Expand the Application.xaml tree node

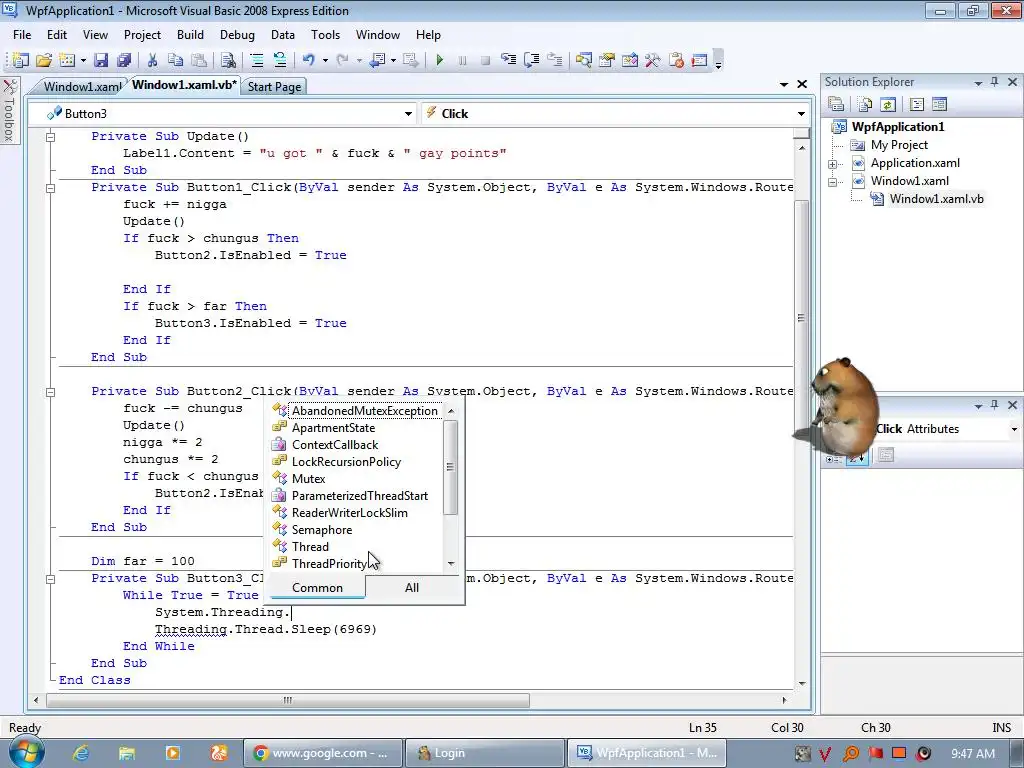coord(833,164)
